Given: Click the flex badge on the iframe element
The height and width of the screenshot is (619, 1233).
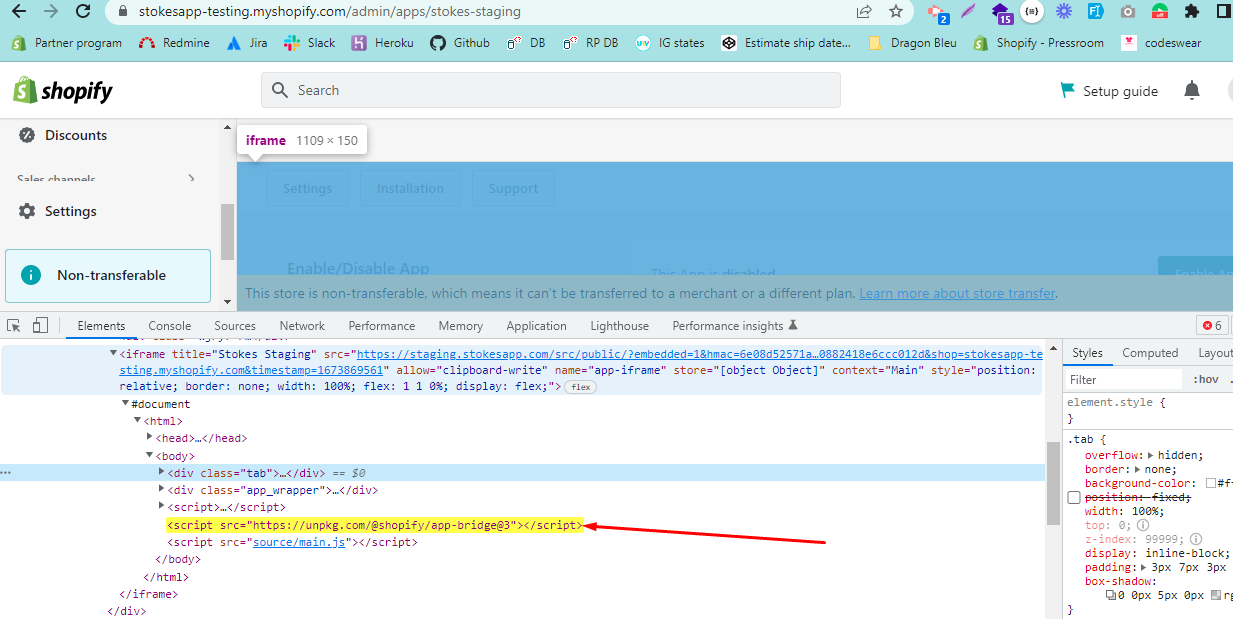Looking at the screenshot, I should (x=581, y=387).
